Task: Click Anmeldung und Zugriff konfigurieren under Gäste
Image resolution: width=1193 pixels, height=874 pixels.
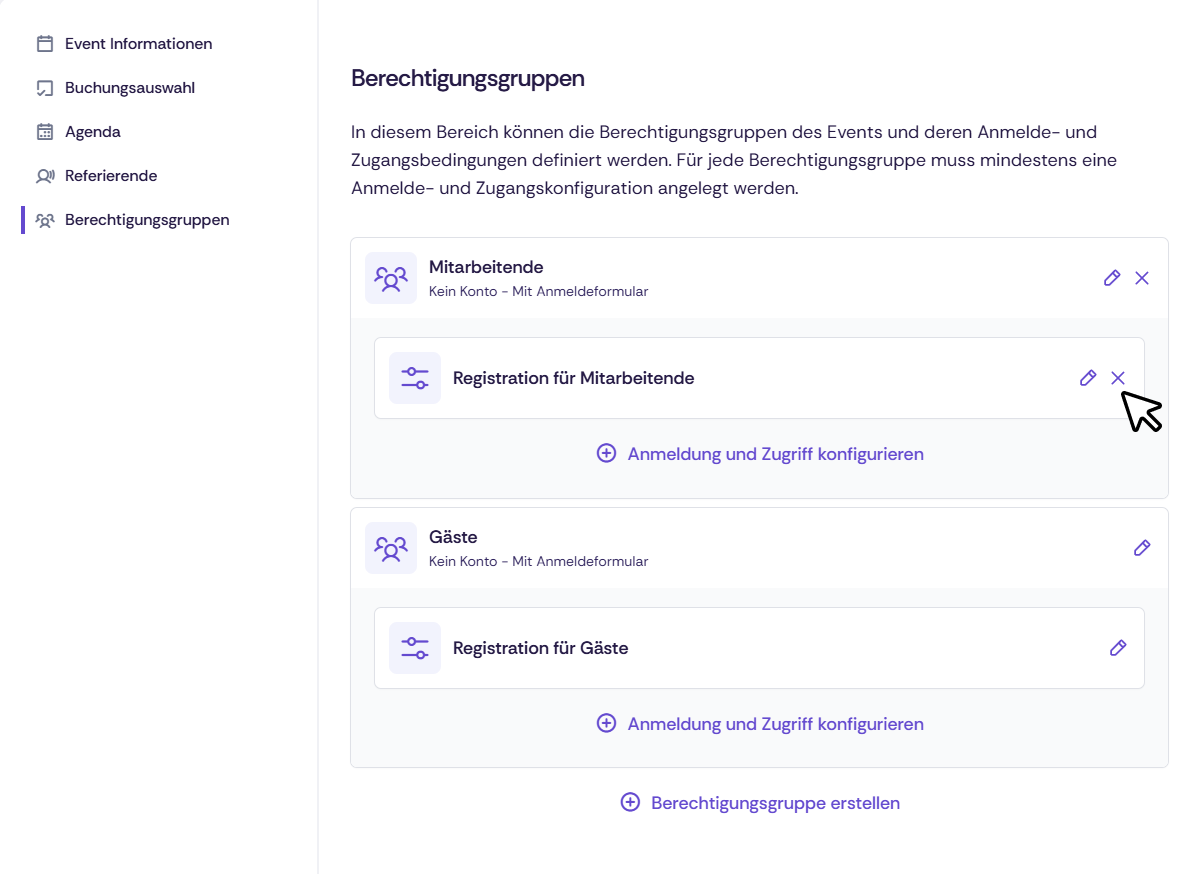Action: coord(775,723)
